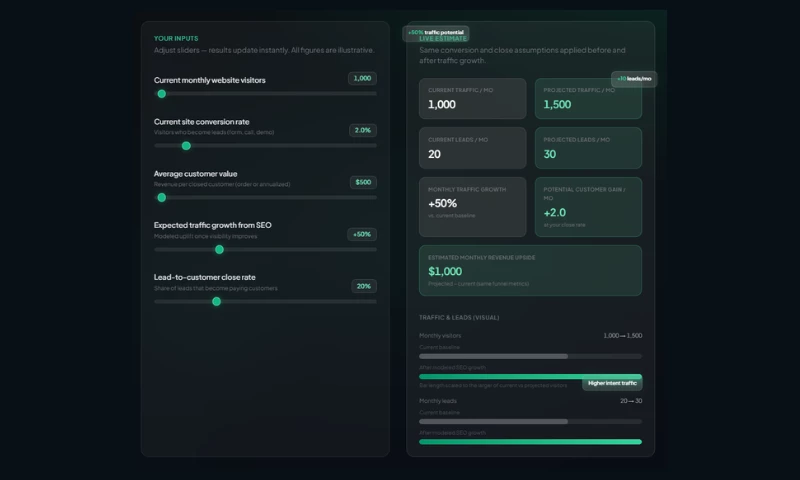800x480 pixels.
Task: Click the expected SEO traffic growth slider handle
Action: pyautogui.click(x=219, y=250)
